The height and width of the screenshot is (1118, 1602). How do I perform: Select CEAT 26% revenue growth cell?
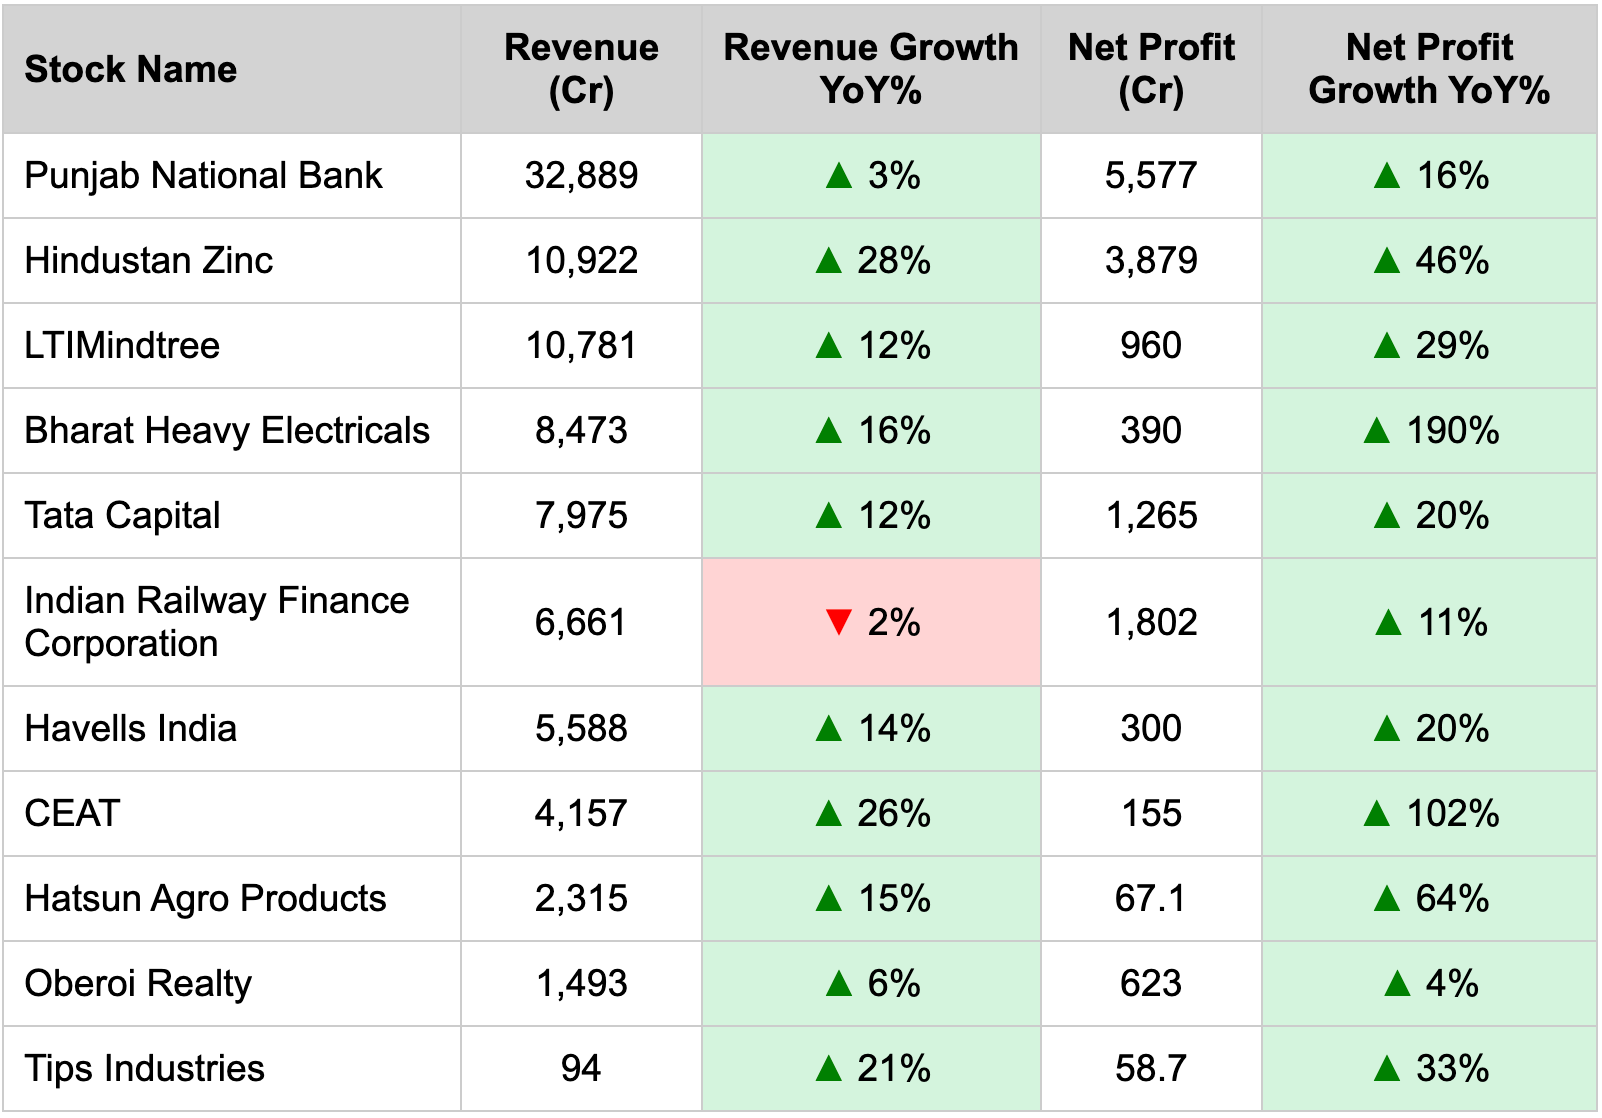click(871, 814)
